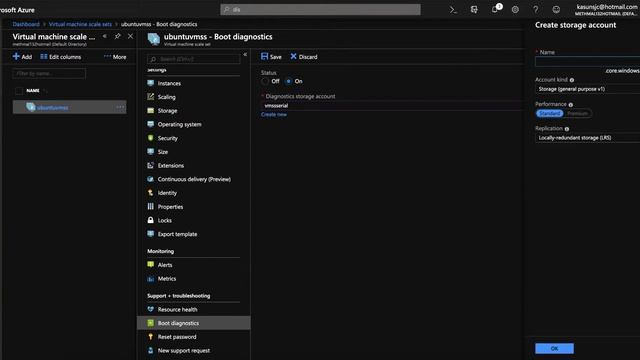Select the ubuntuvmss row
640x360 pixels.
pyautogui.click(x=69, y=107)
